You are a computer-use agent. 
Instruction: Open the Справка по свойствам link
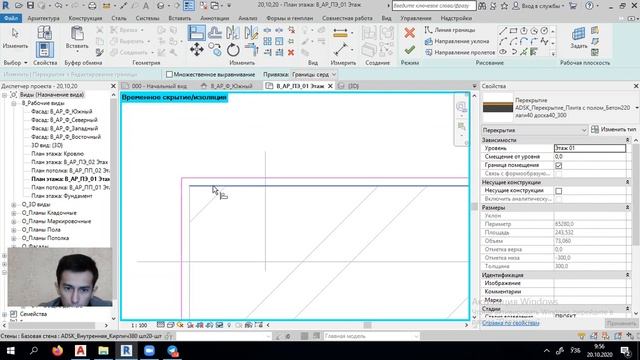511,323
